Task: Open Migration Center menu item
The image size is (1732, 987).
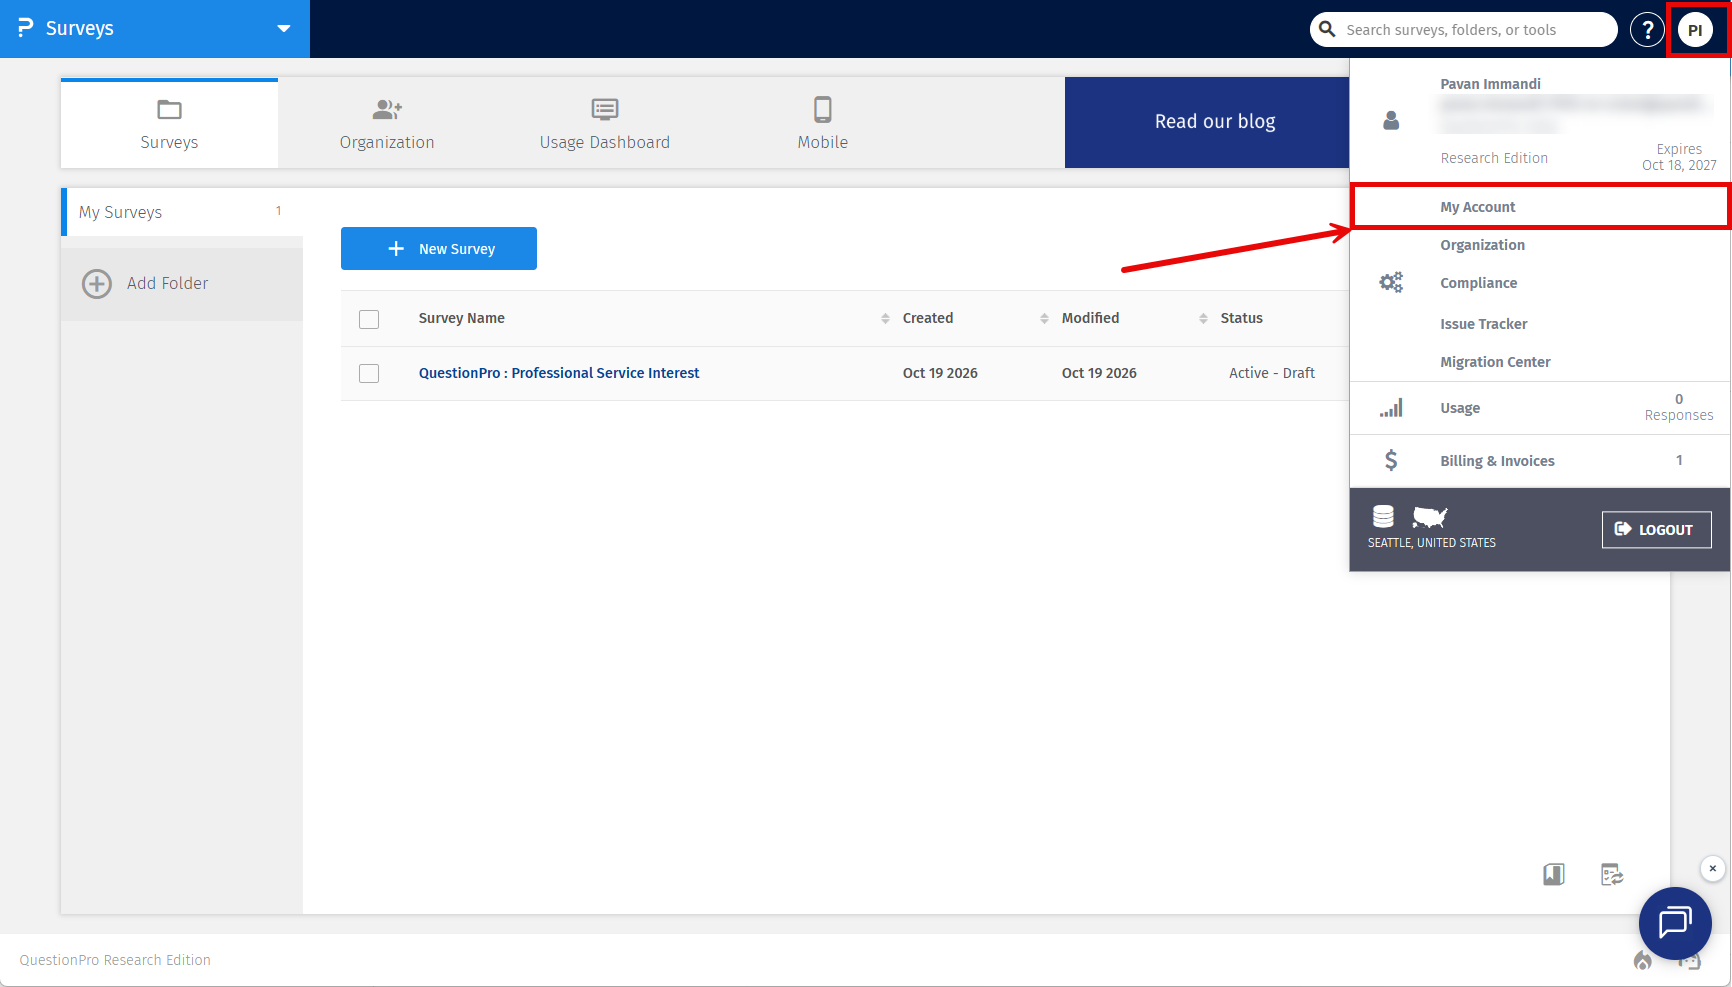Action: [1495, 362]
